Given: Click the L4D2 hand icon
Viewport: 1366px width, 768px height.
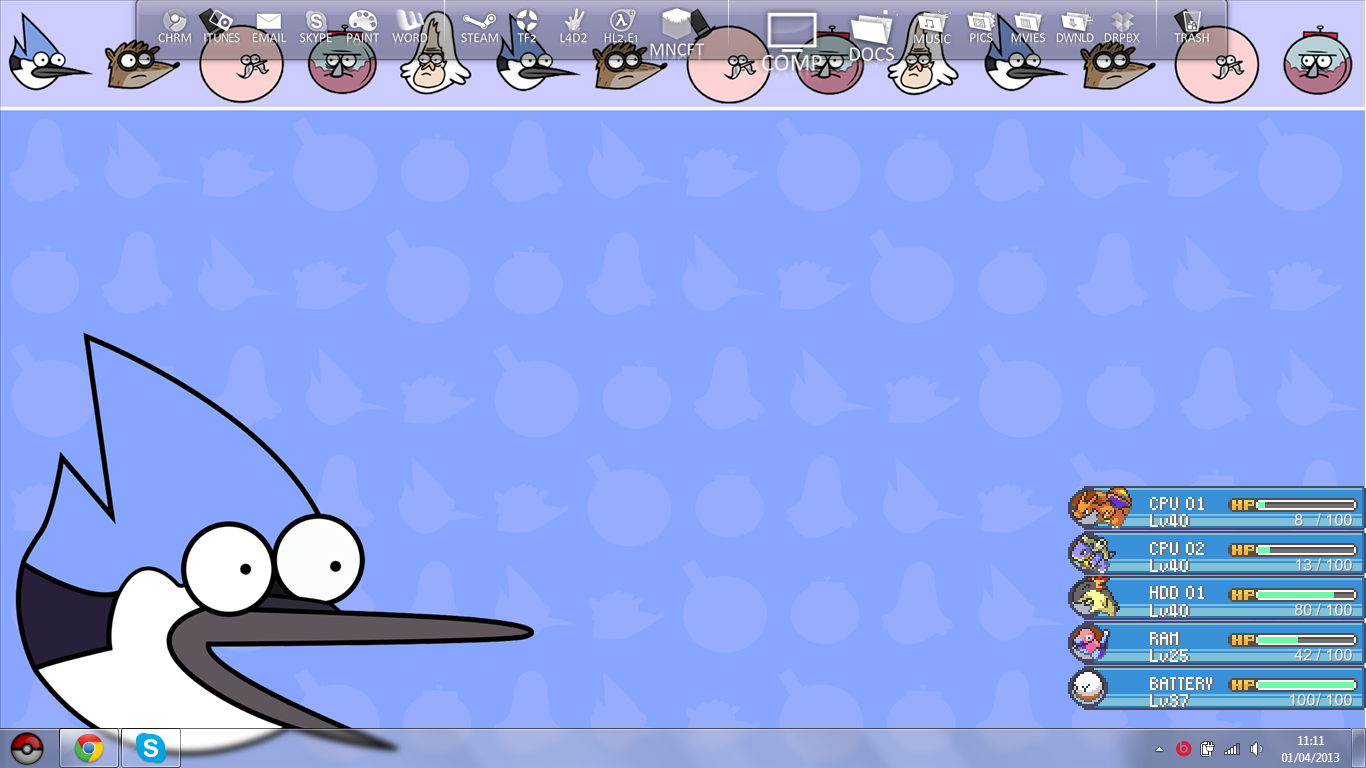Looking at the screenshot, I should [x=573, y=23].
